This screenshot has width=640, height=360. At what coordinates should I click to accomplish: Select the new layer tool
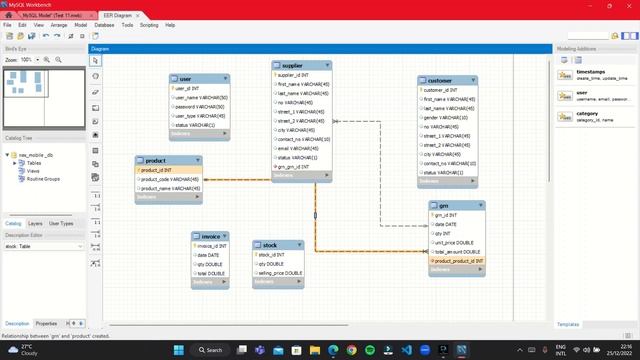point(96,108)
